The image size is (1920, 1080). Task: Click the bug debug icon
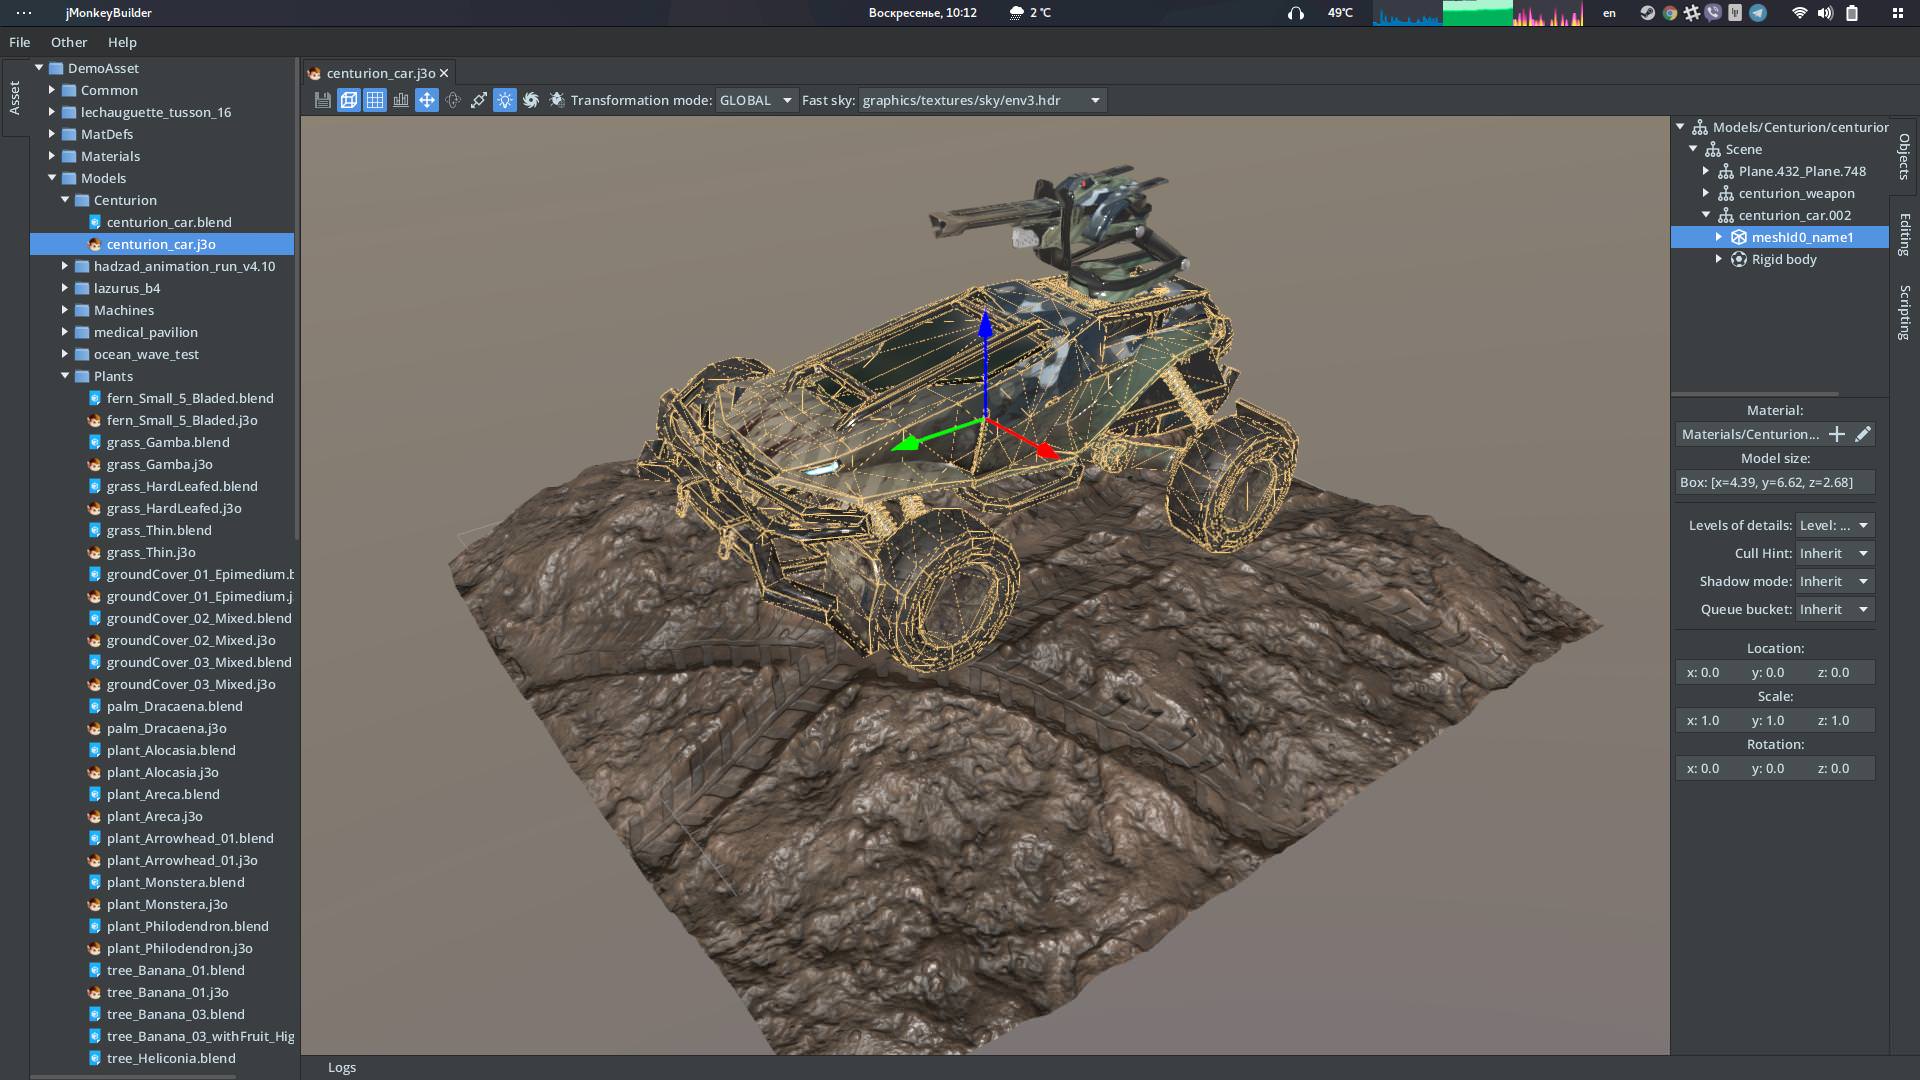pos(557,100)
